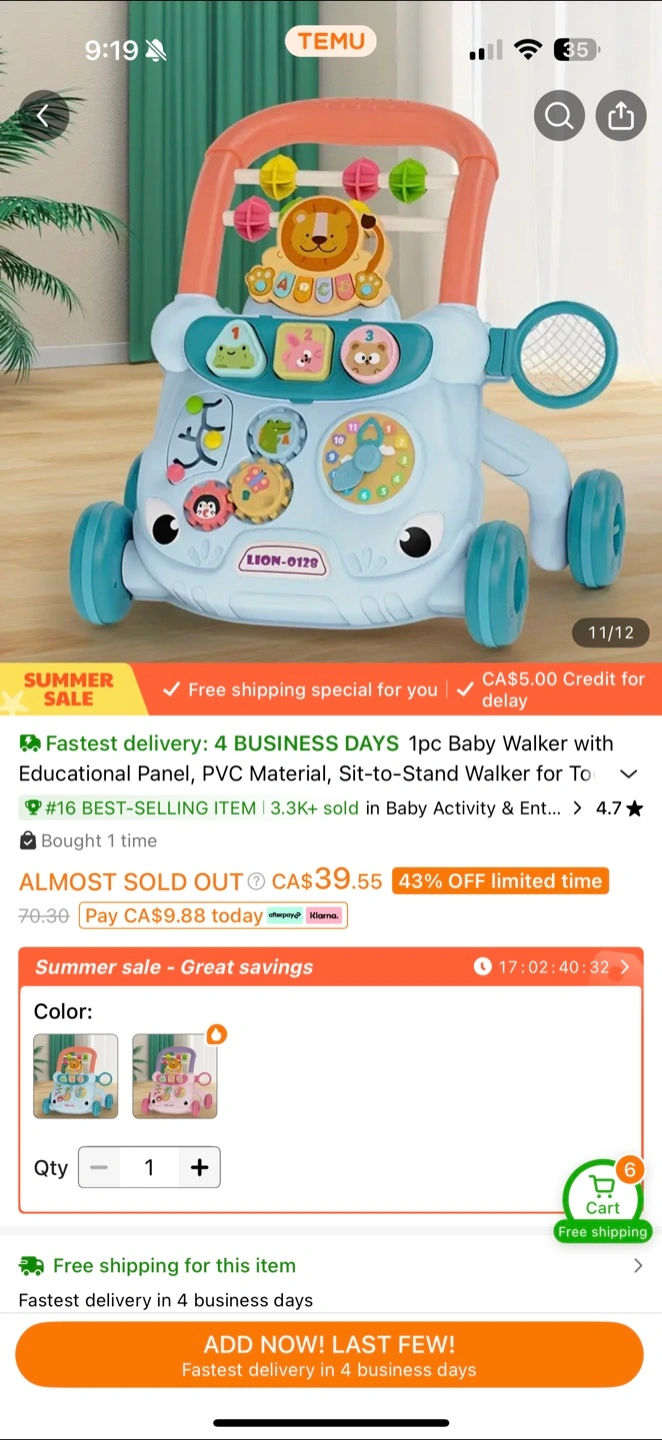Decrease quantity with the minus button
This screenshot has width=662, height=1440.
click(99, 1167)
